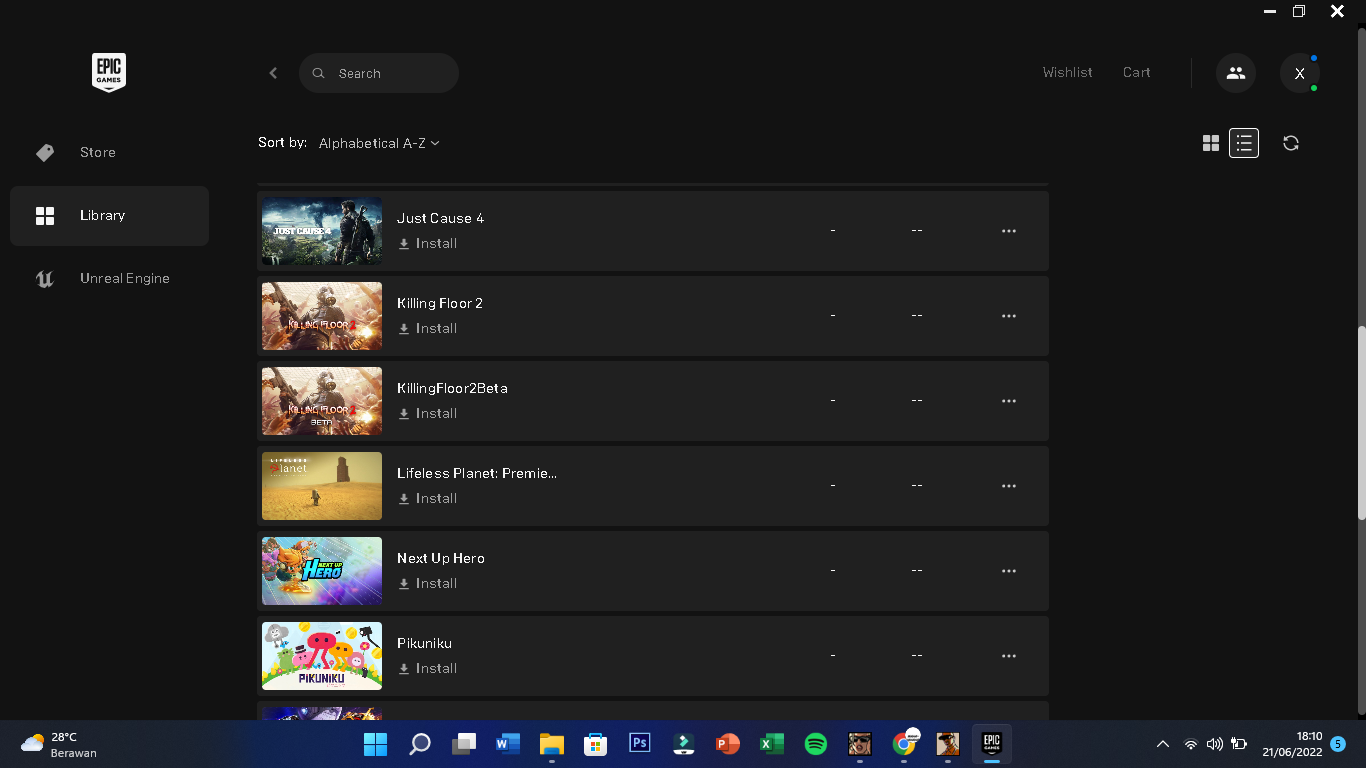Open more options for KillingFloor2Beta
The width and height of the screenshot is (1366, 768).
pyautogui.click(x=1009, y=401)
